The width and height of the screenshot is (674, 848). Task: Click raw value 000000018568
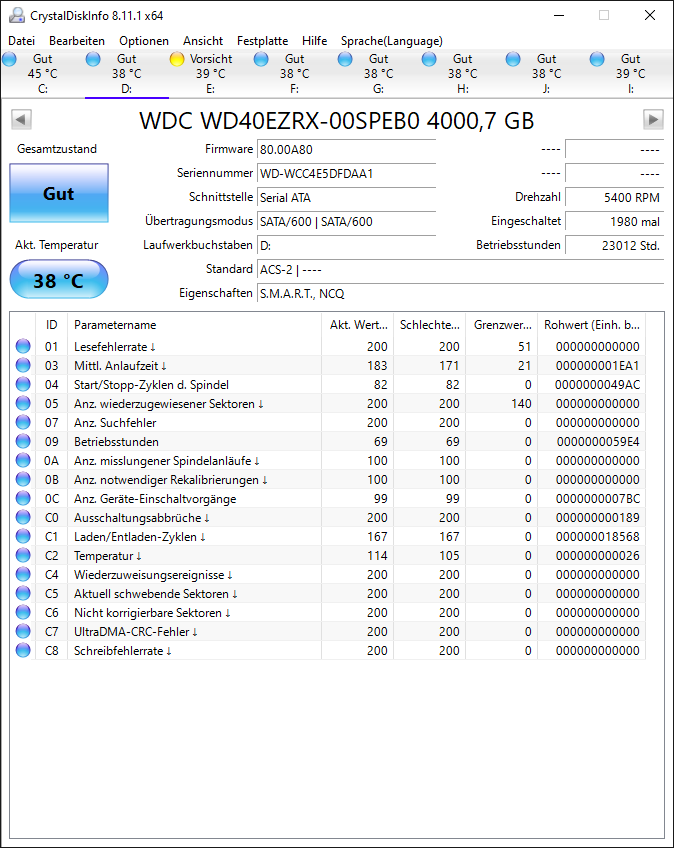point(597,536)
